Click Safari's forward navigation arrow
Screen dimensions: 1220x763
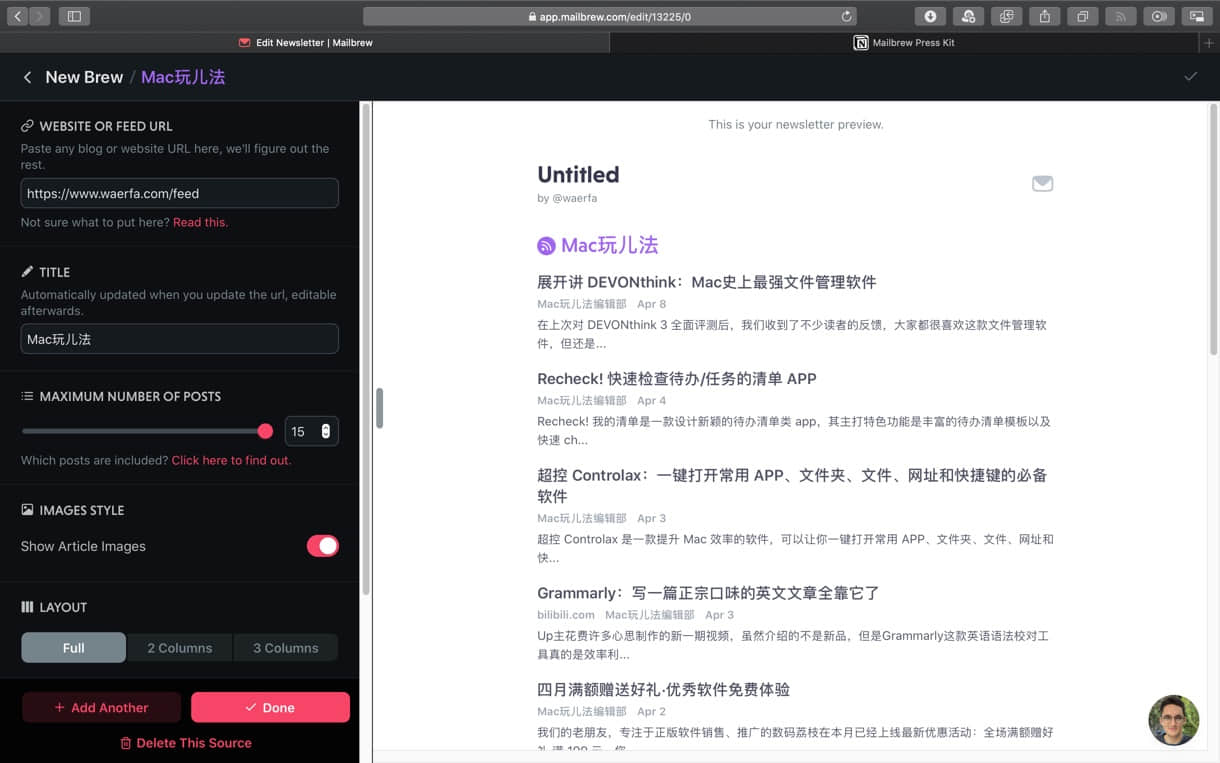click(x=39, y=16)
